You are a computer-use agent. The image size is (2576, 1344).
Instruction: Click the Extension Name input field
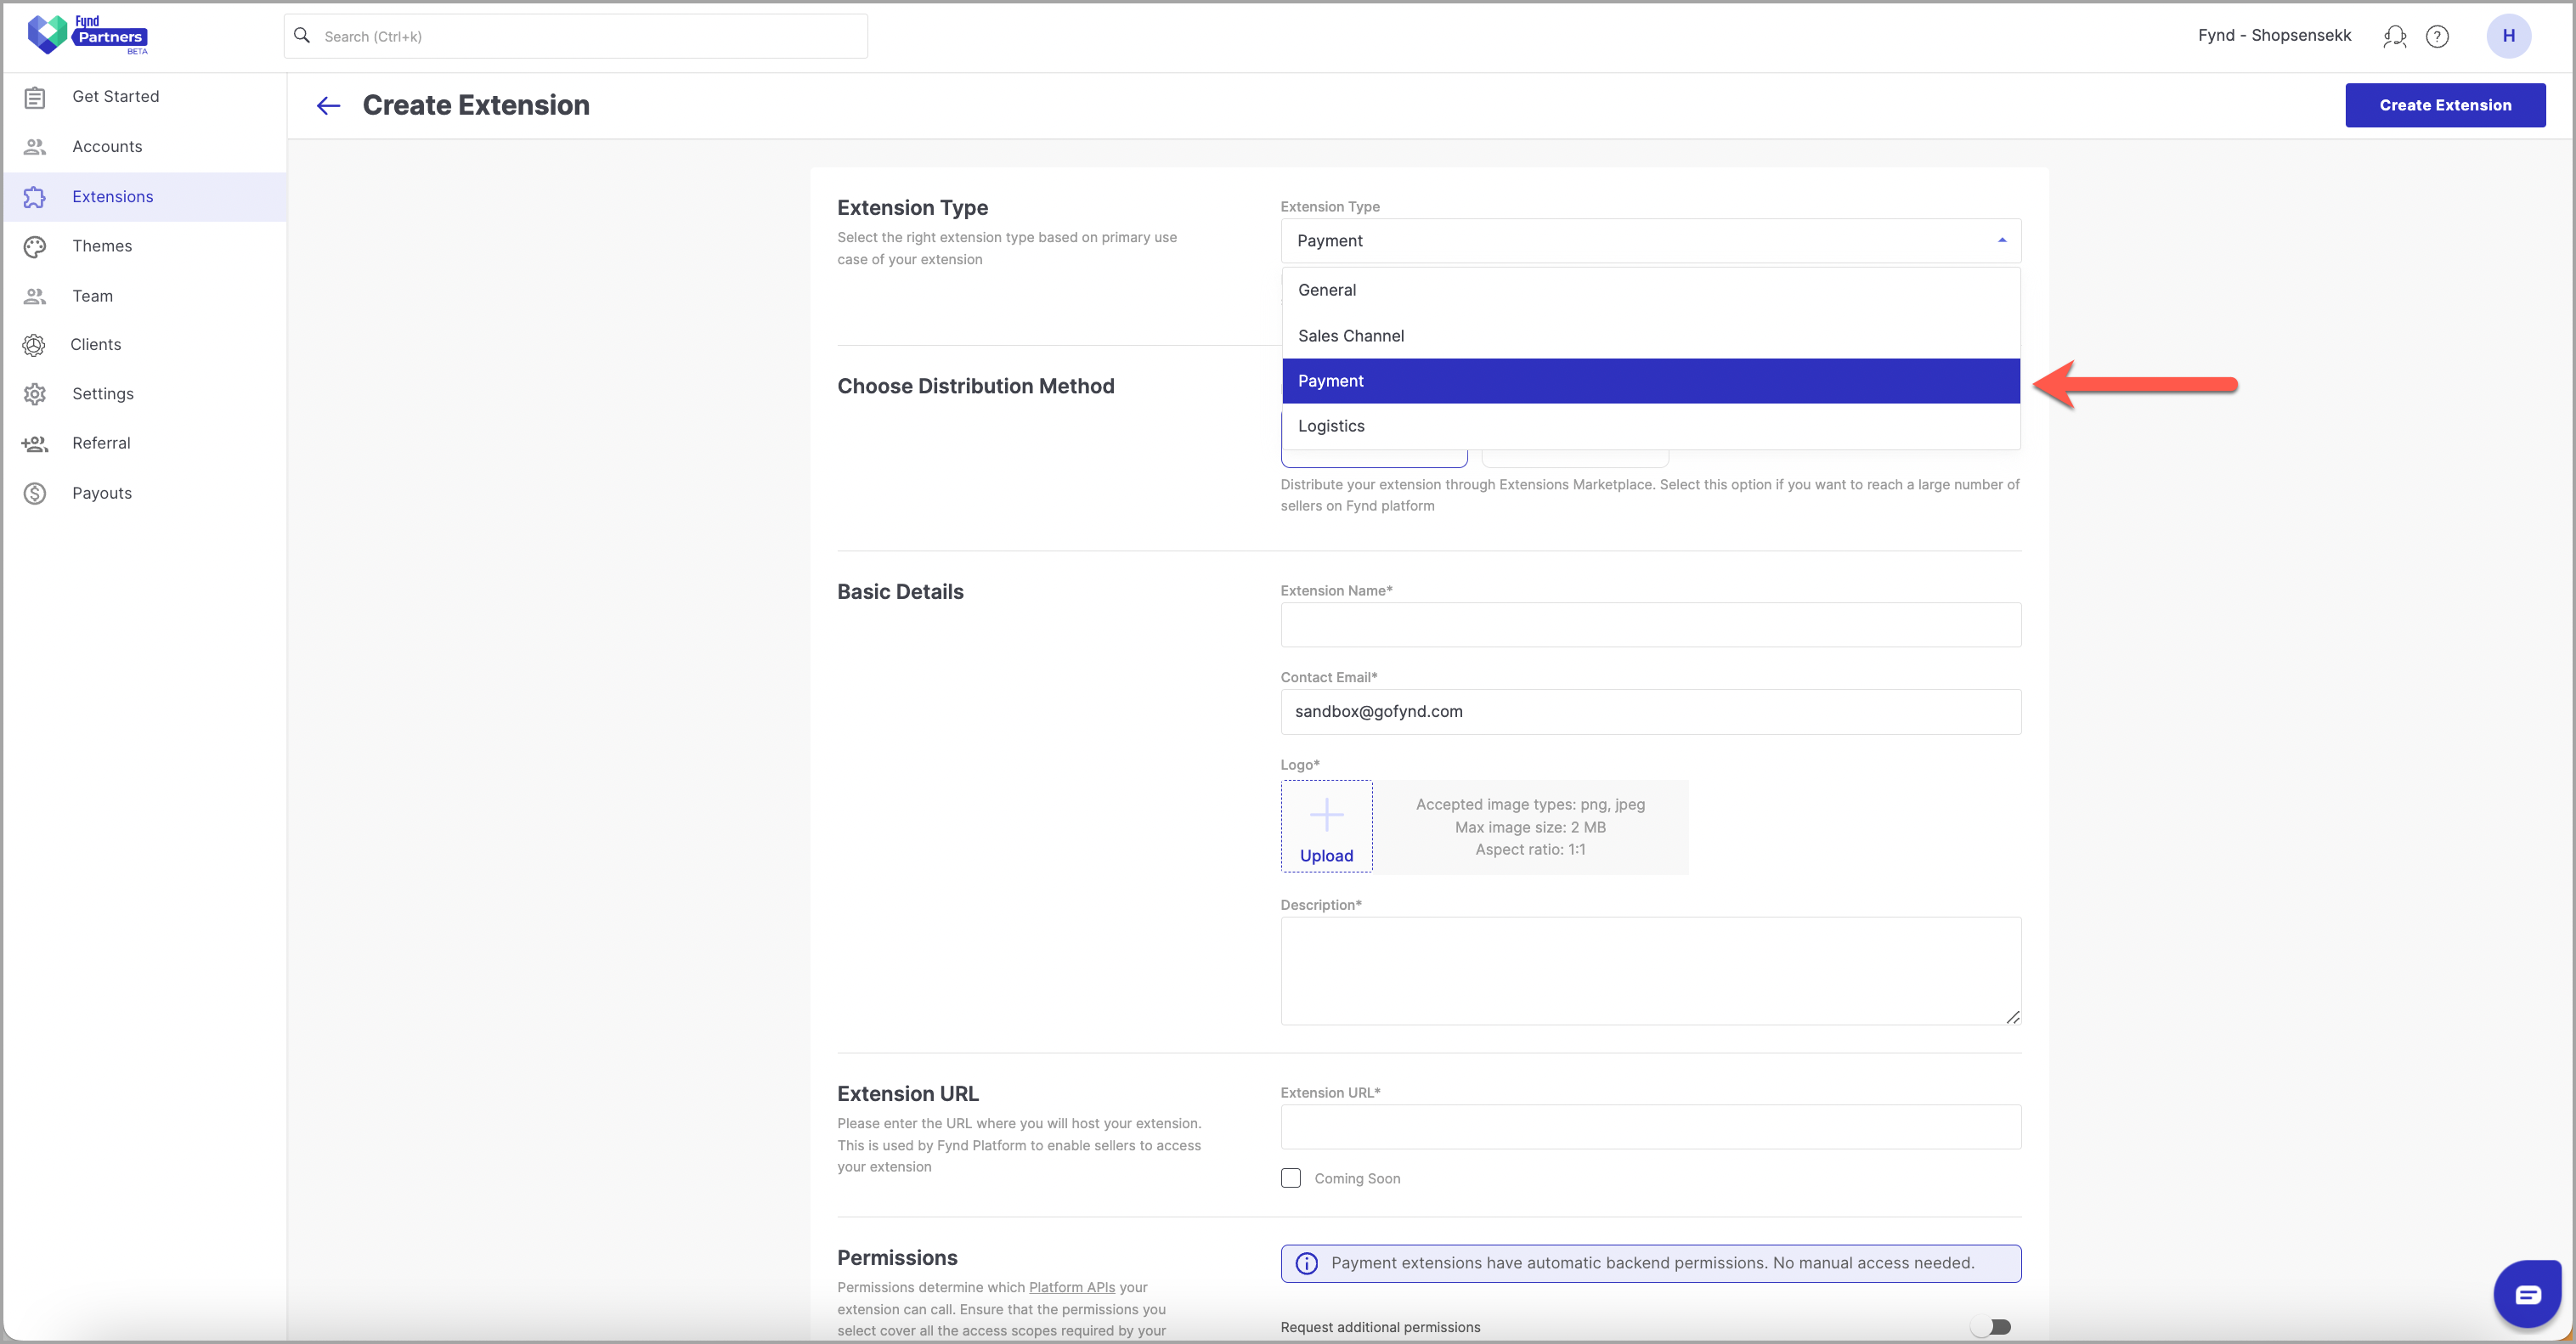[x=1650, y=625]
